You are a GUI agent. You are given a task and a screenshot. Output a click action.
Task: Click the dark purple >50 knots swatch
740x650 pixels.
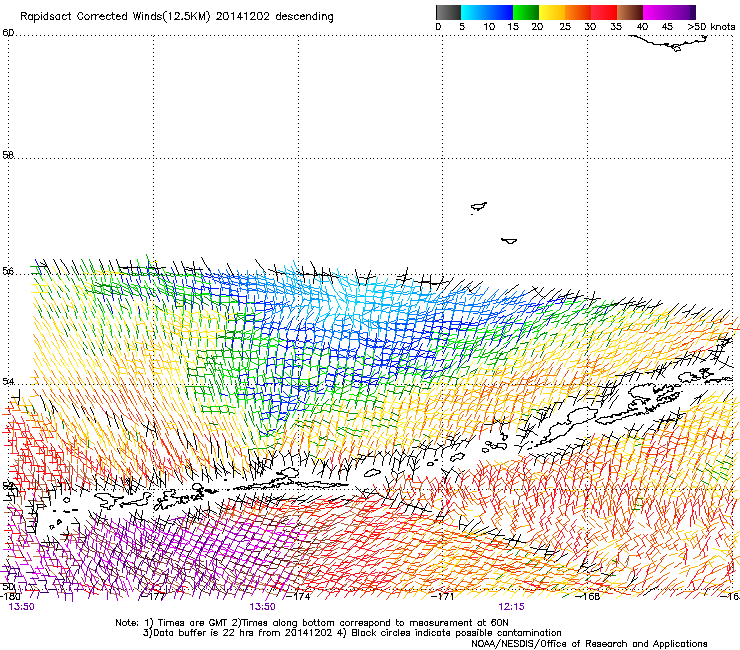693,12
